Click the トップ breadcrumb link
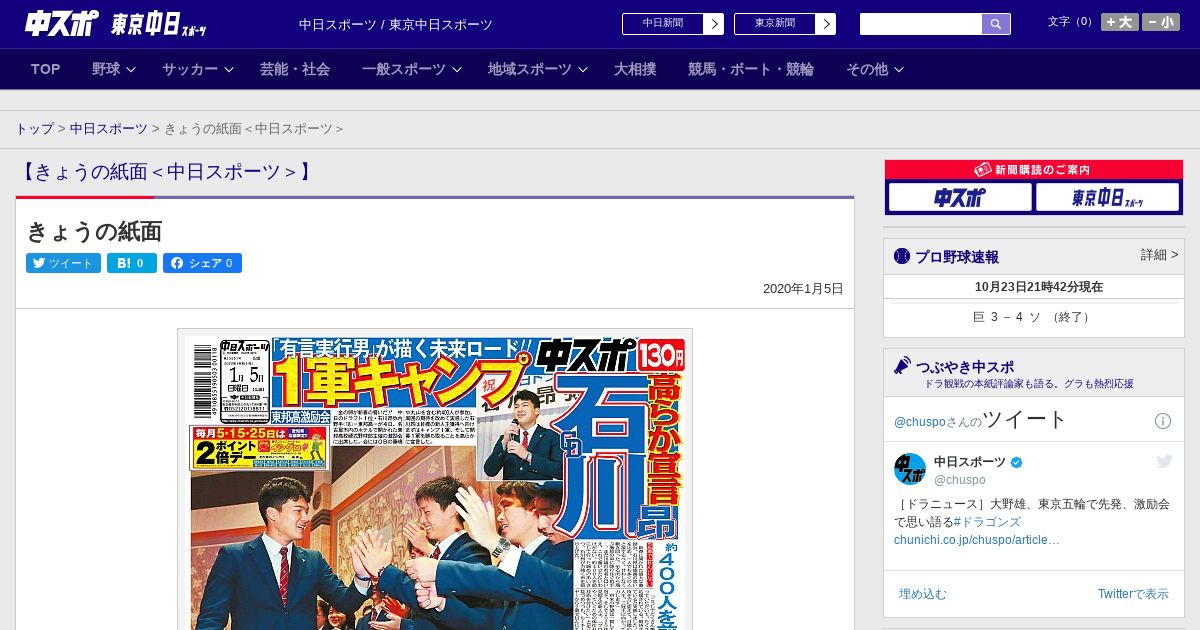 pos(34,129)
